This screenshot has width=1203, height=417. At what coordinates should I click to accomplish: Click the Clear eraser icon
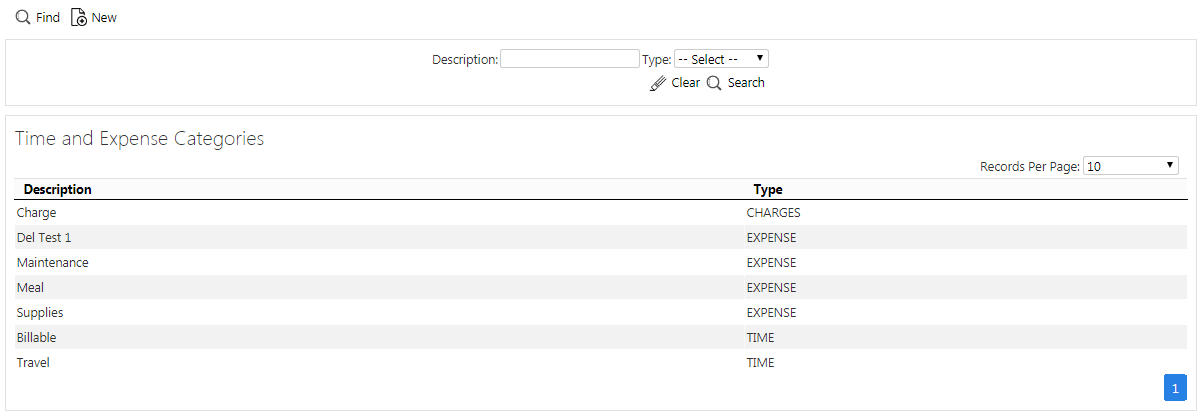pyautogui.click(x=657, y=83)
